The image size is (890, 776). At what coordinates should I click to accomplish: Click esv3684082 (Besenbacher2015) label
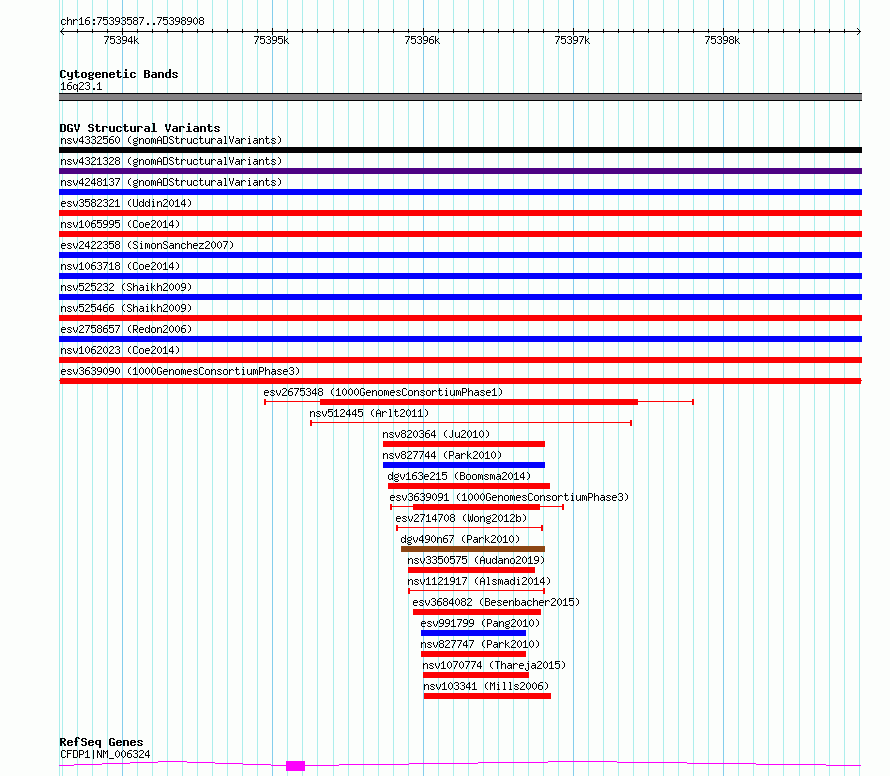coord(496,602)
